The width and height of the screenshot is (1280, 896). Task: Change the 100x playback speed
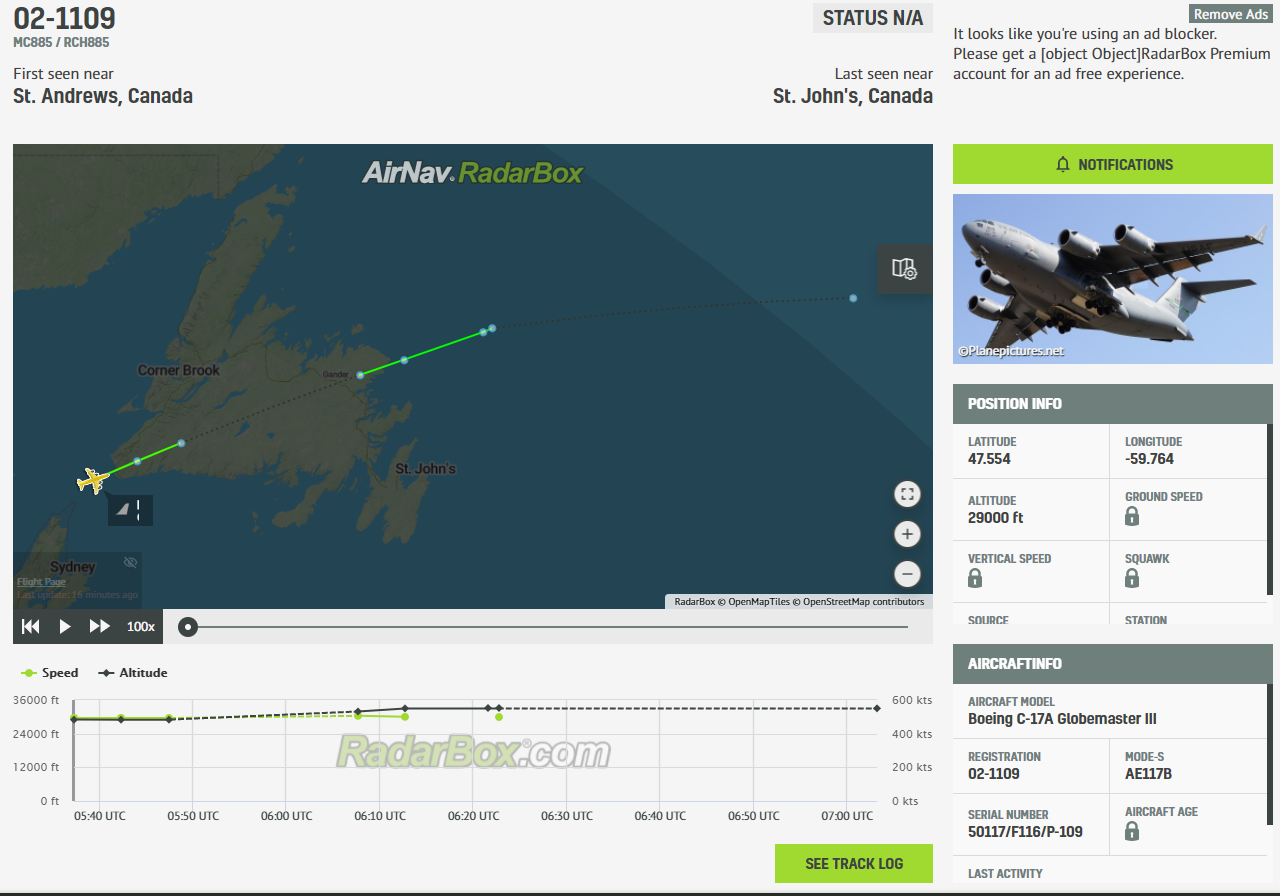[141, 626]
